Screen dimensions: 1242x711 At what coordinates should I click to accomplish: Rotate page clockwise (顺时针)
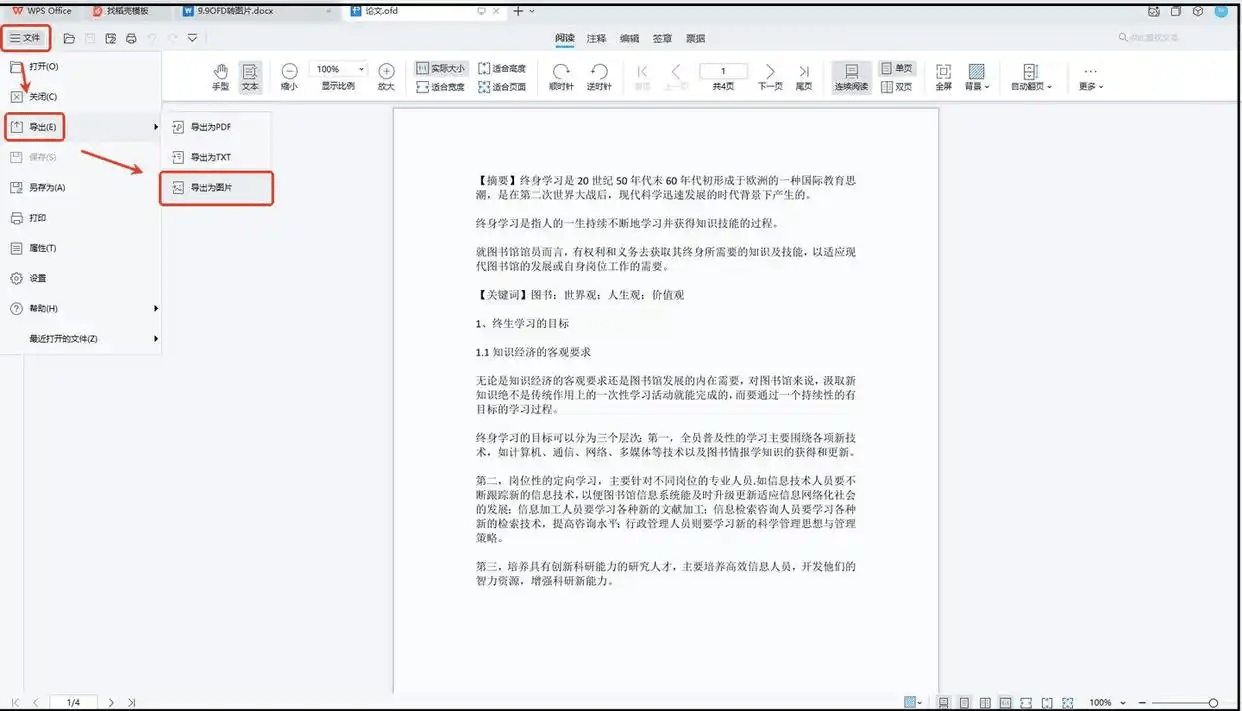pos(562,77)
